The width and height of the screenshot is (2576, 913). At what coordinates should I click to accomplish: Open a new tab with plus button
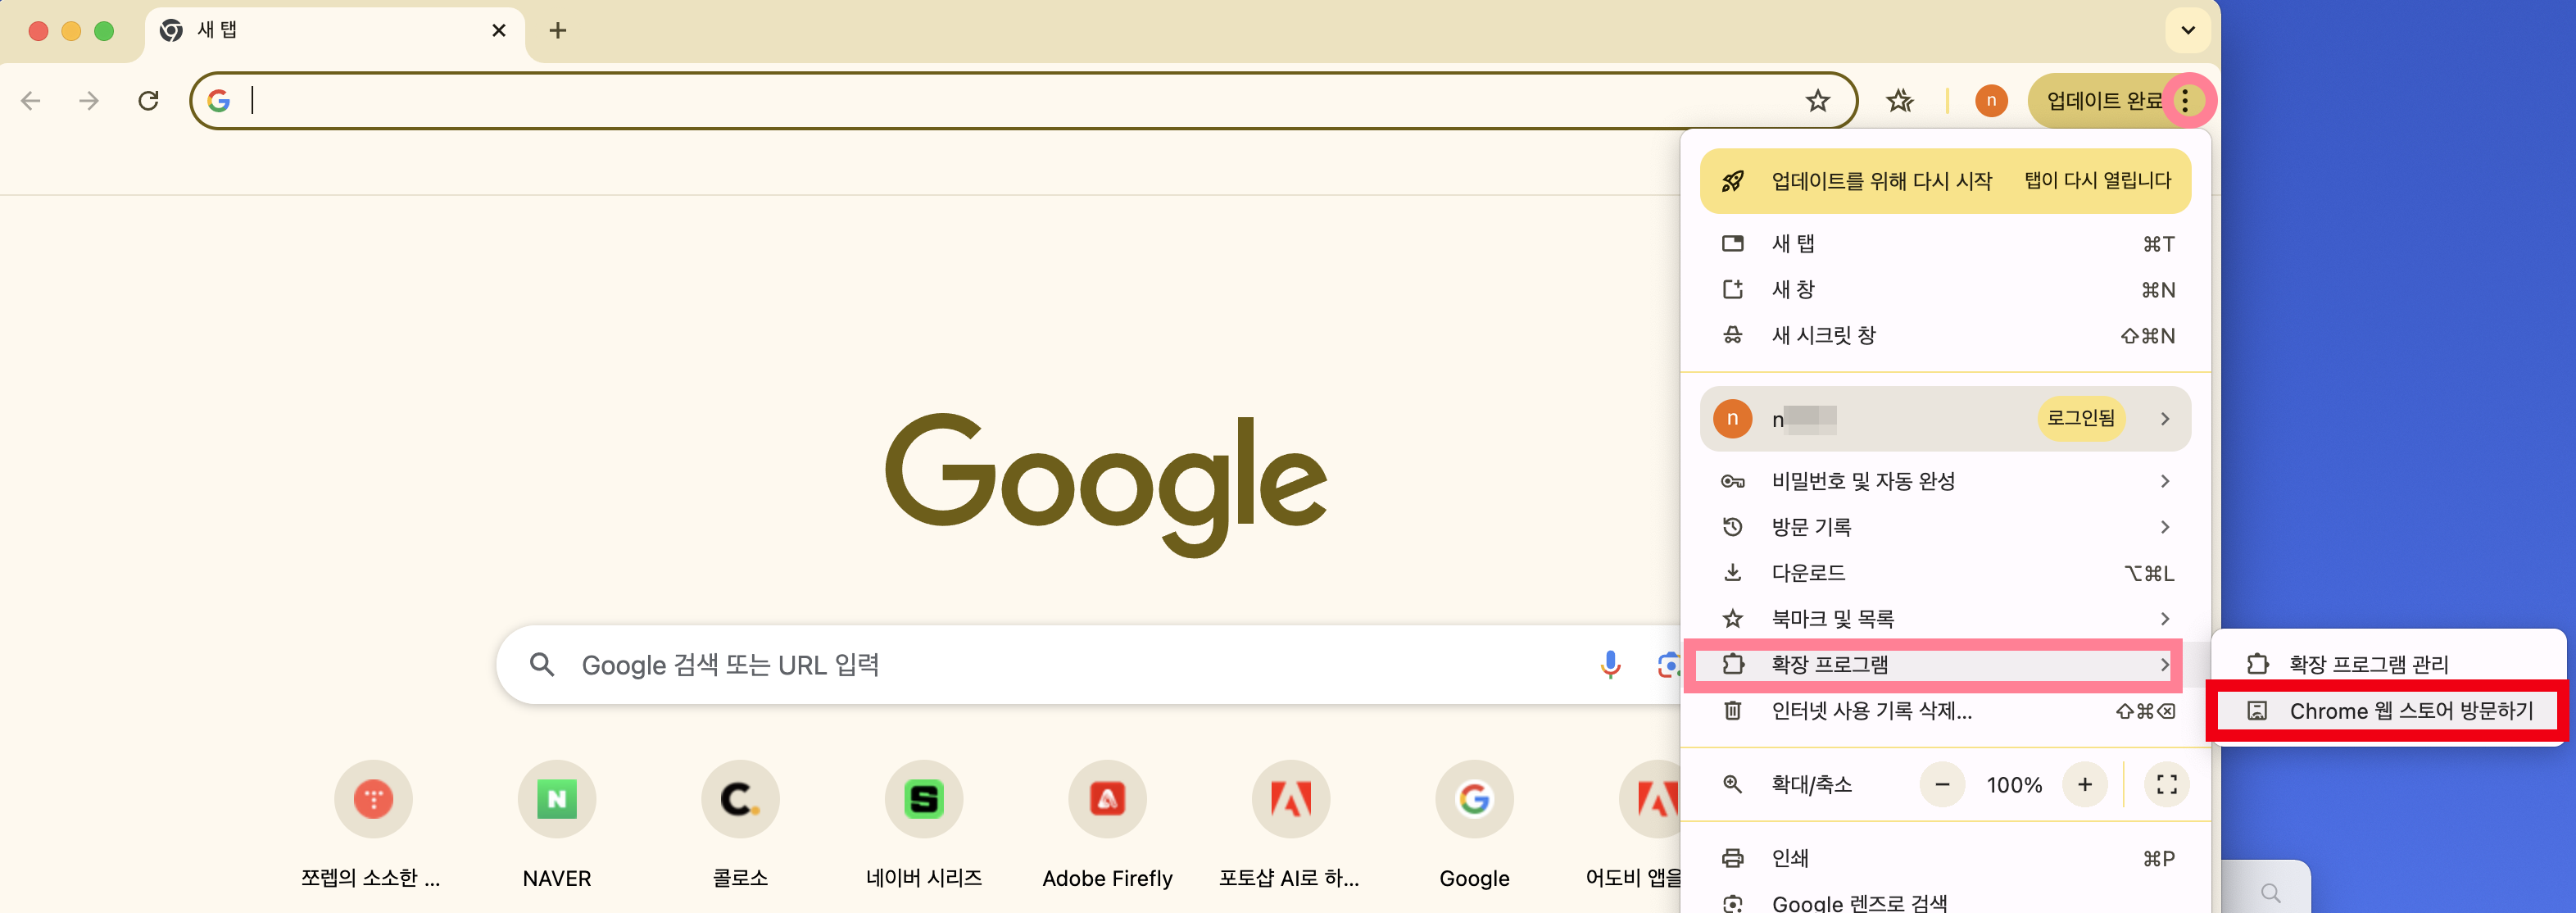tap(558, 31)
